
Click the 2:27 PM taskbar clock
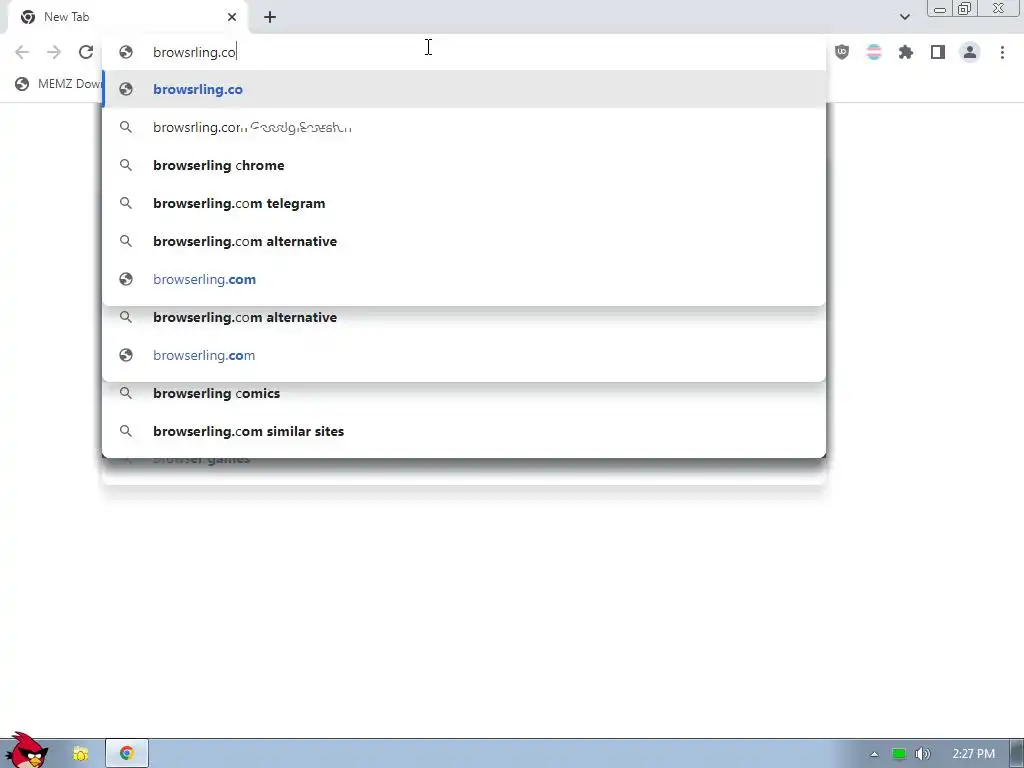(x=974, y=754)
